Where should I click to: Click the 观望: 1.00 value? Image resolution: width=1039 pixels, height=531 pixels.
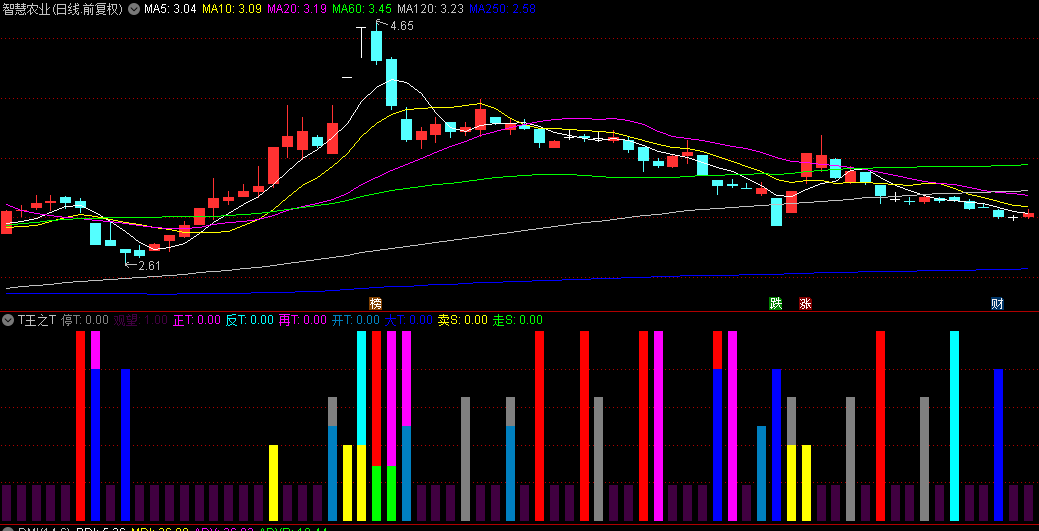point(140,320)
